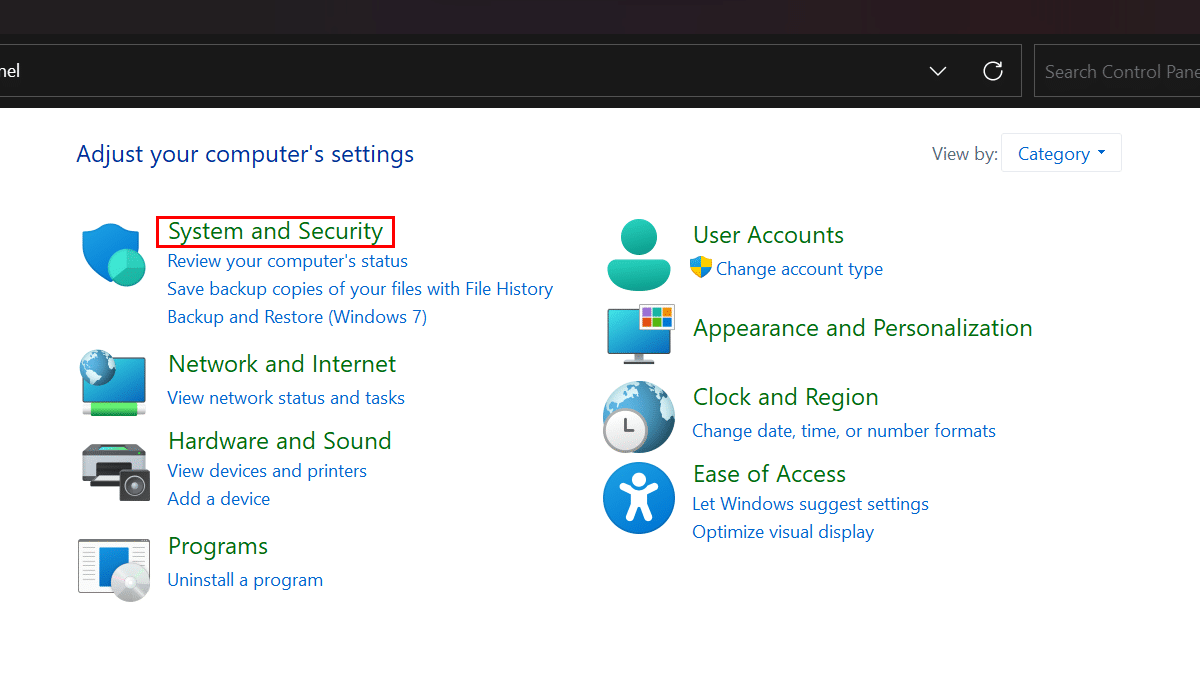Open Backup and Restore (Windows 7)
The width and height of the screenshot is (1200, 675).
[297, 317]
